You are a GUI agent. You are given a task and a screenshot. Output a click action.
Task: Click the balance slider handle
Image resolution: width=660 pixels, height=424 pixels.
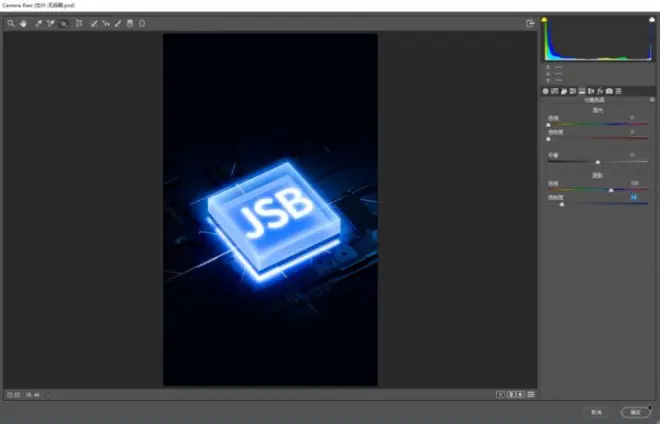(x=598, y=162)
